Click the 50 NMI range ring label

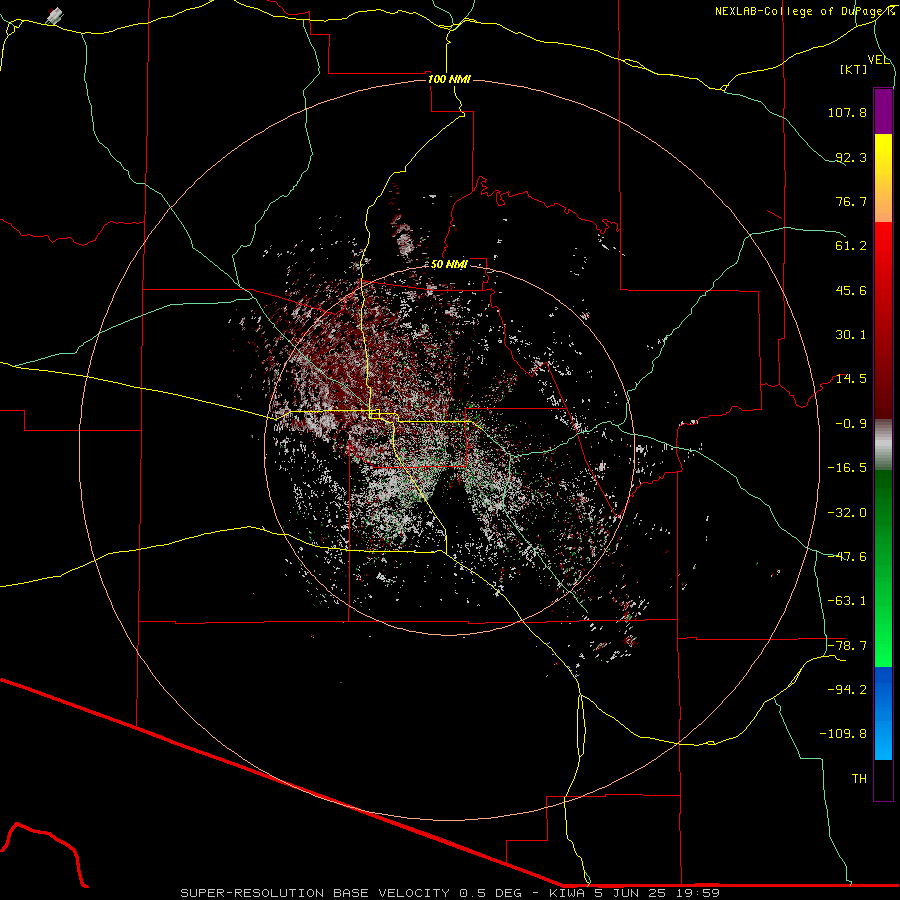[449, 265]
